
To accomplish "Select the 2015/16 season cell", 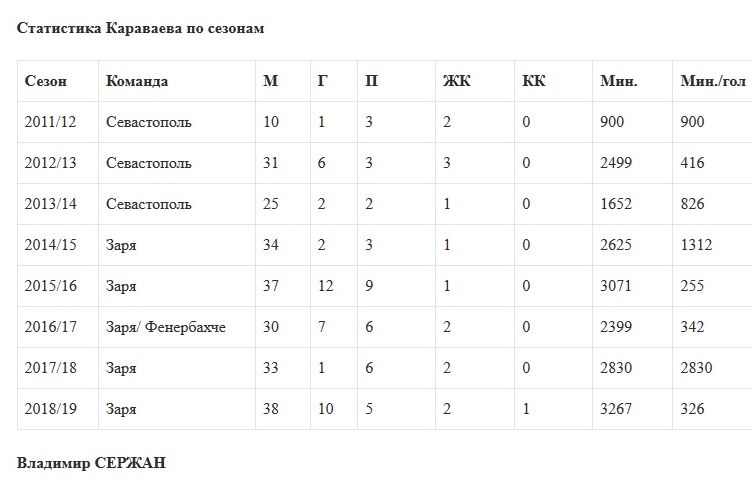I will (50, 286).
